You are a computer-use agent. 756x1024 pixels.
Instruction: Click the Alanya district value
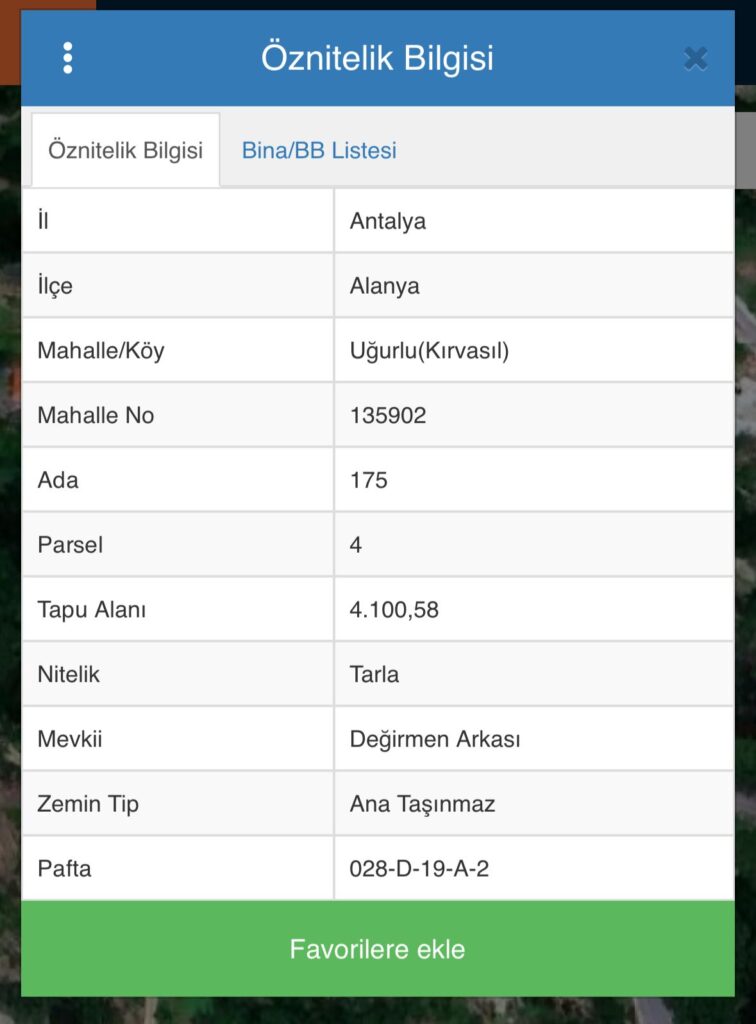coord(385,286)
